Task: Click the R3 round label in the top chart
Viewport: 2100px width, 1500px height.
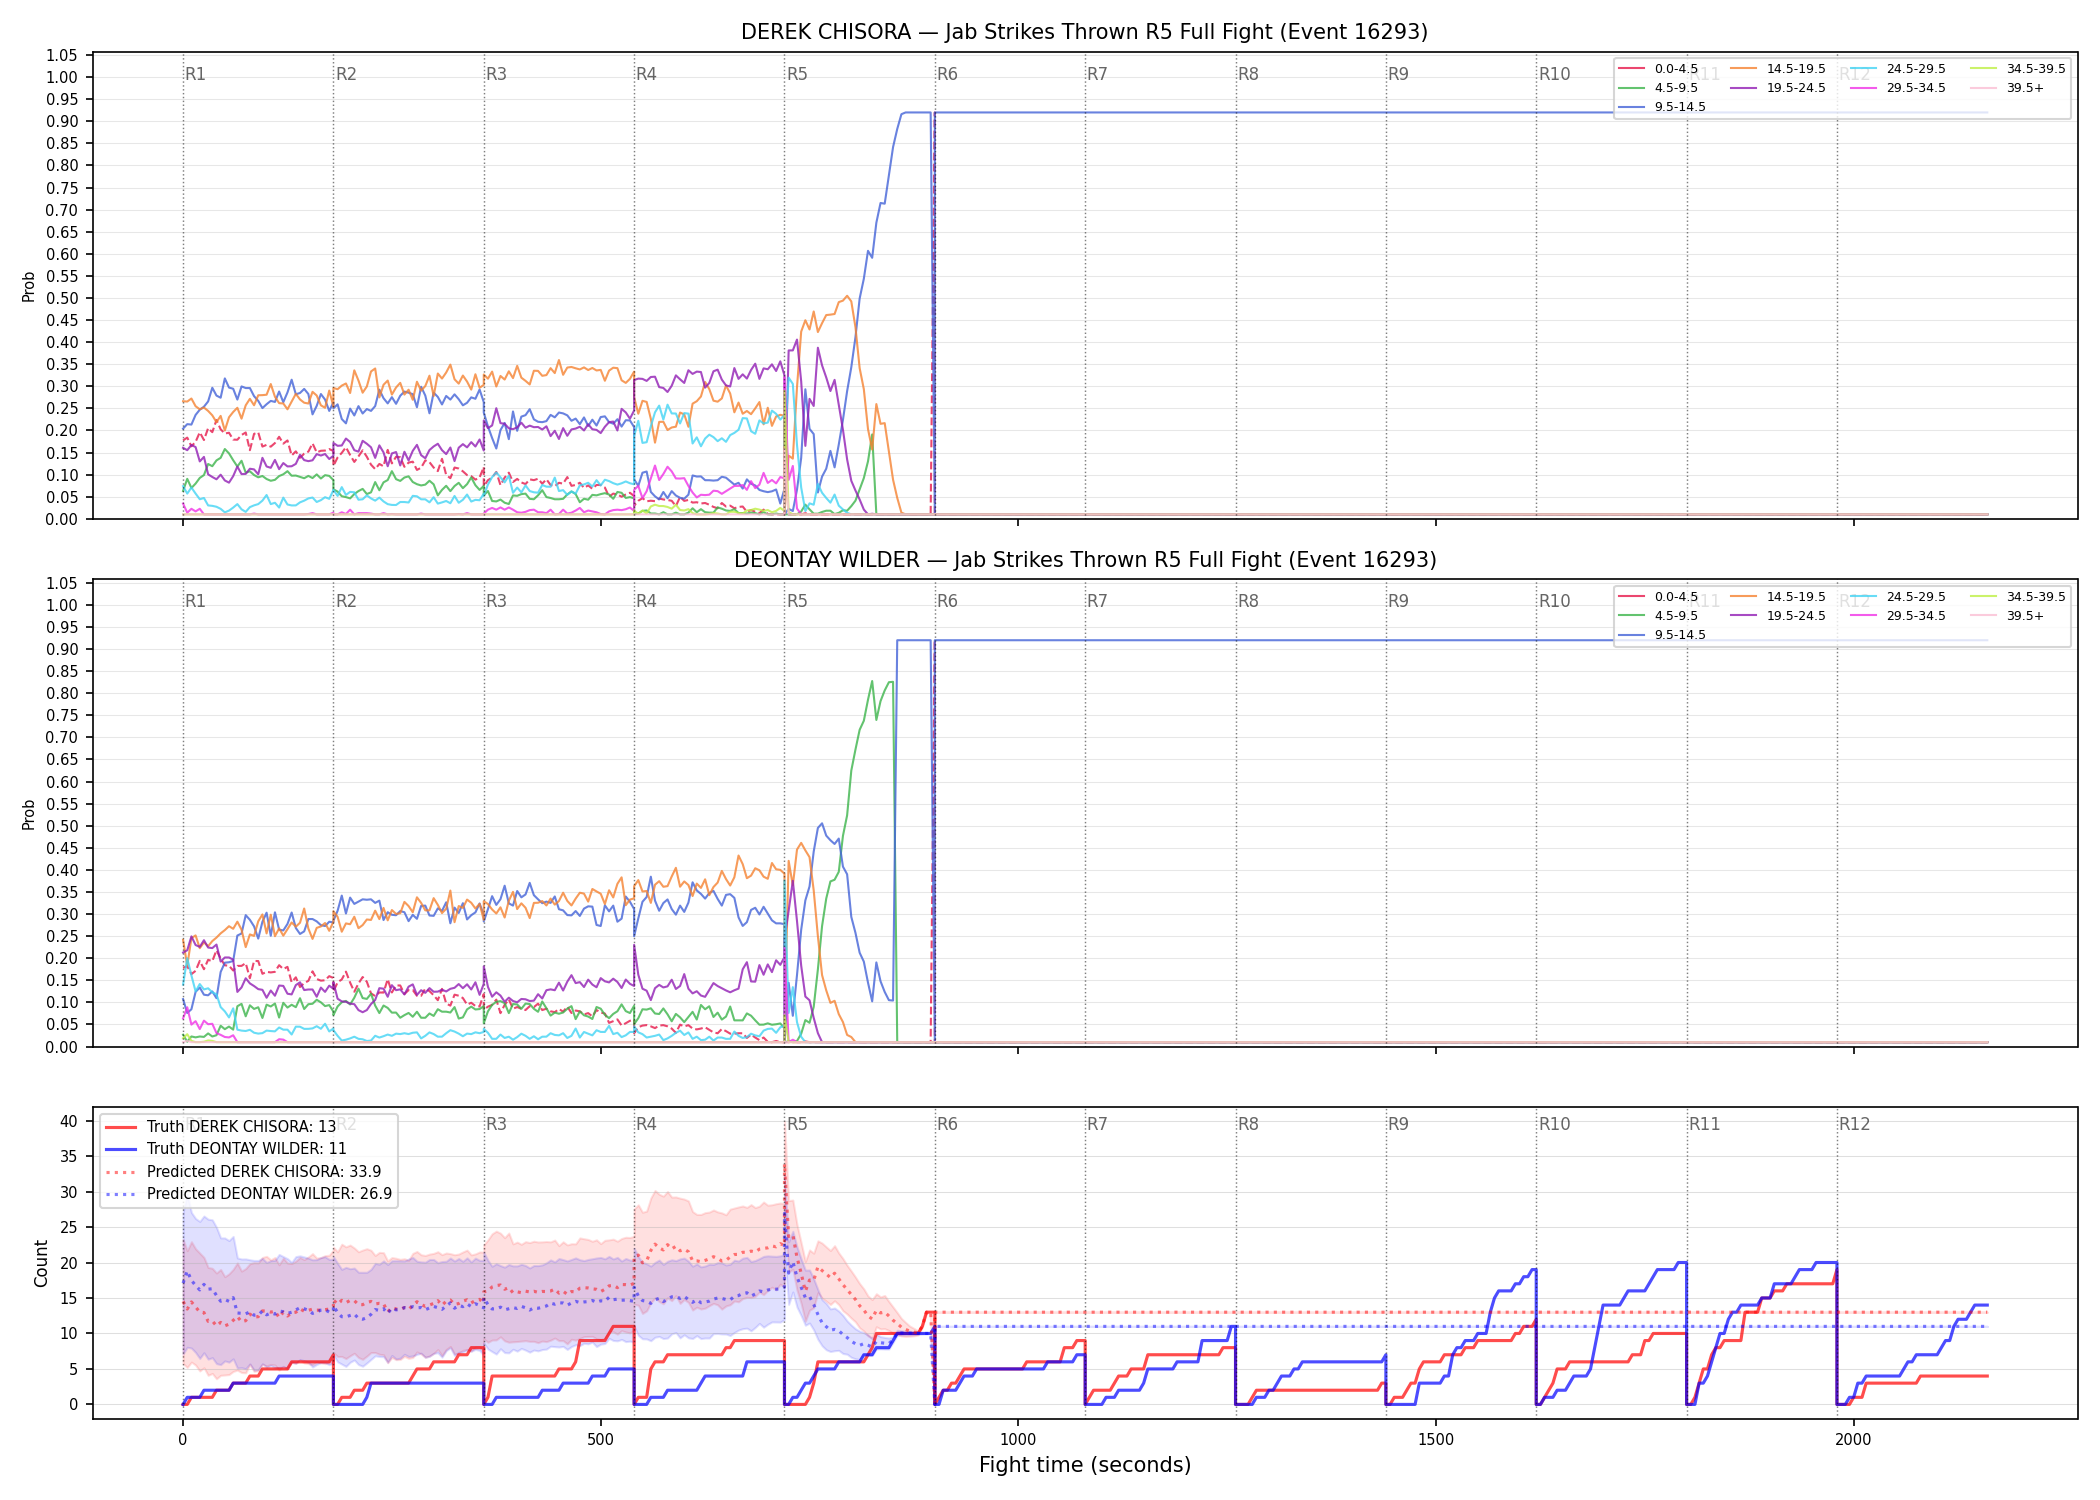Action: [x=496, y=74]
